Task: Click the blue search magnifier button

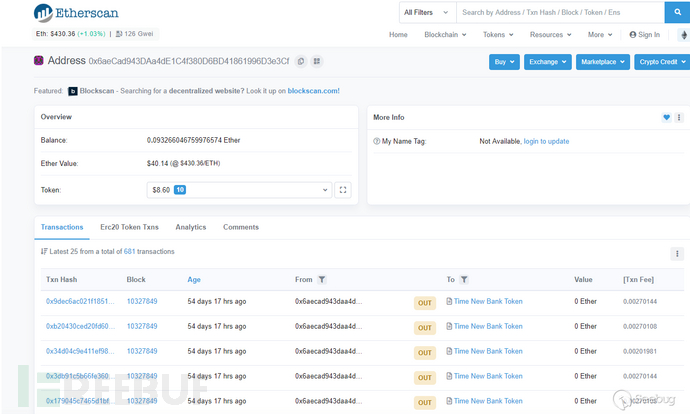Action: 677,12
